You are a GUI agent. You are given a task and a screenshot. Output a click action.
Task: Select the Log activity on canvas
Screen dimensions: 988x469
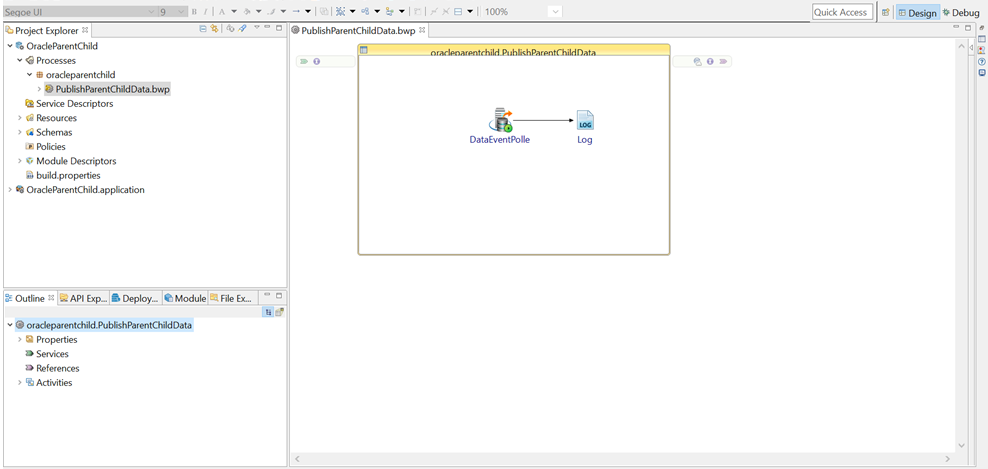585,121
